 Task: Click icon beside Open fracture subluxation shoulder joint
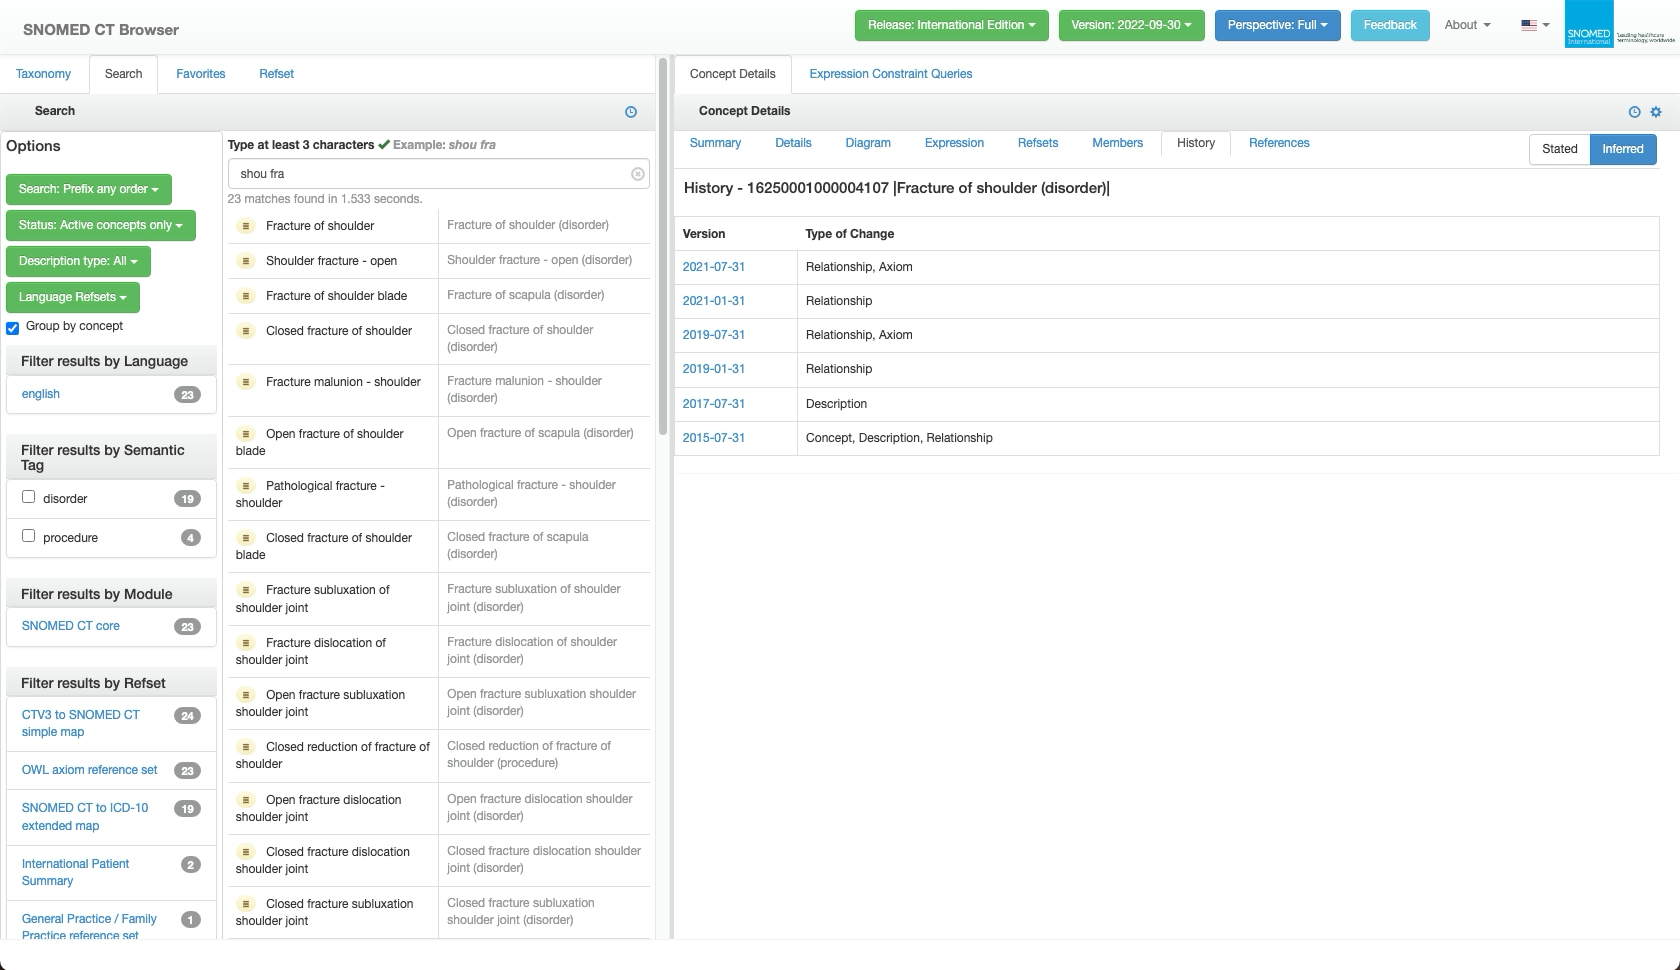(x=246, y=695)
